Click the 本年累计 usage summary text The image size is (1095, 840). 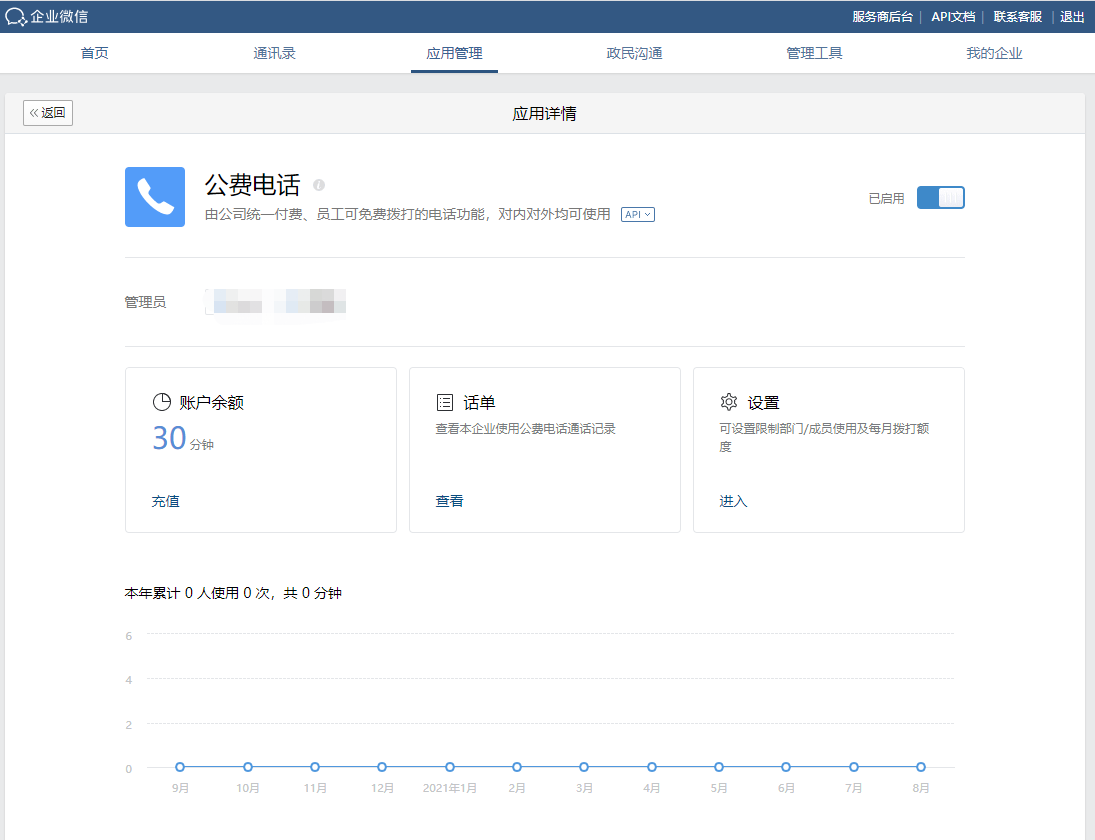point(233,593)
